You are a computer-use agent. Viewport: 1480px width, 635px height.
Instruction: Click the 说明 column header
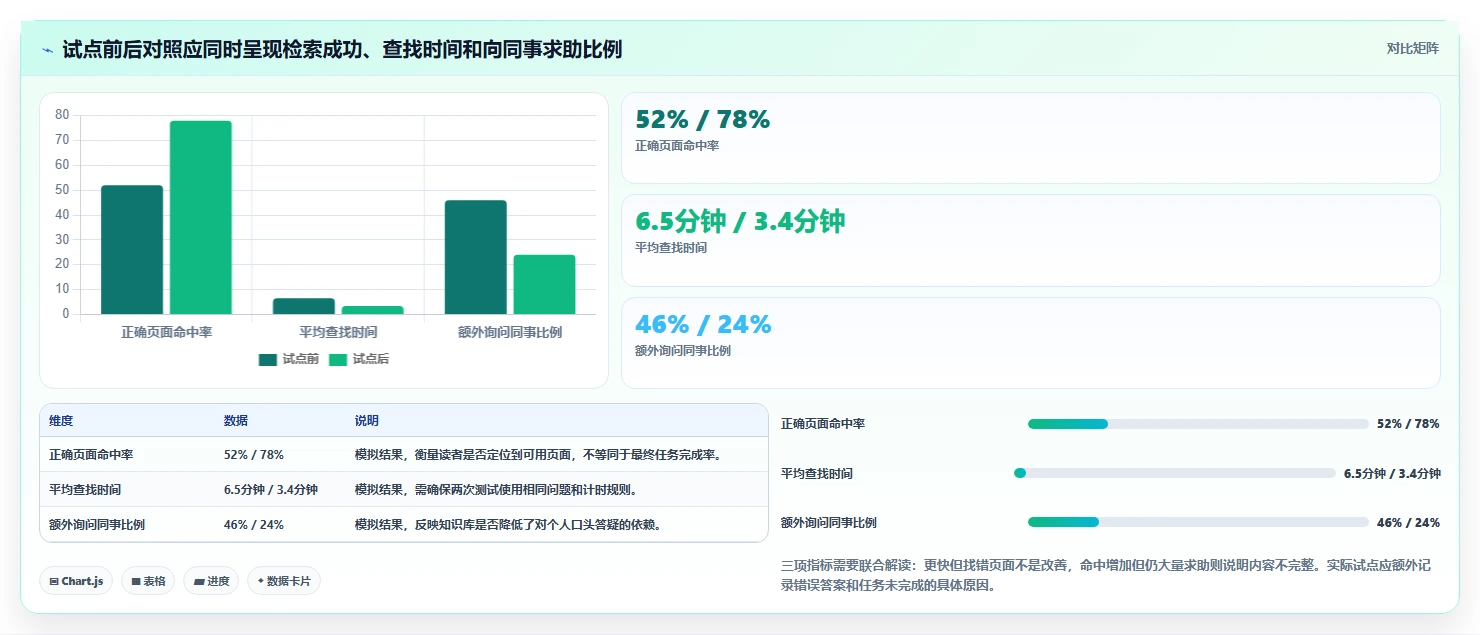click(x=367, y=421)
